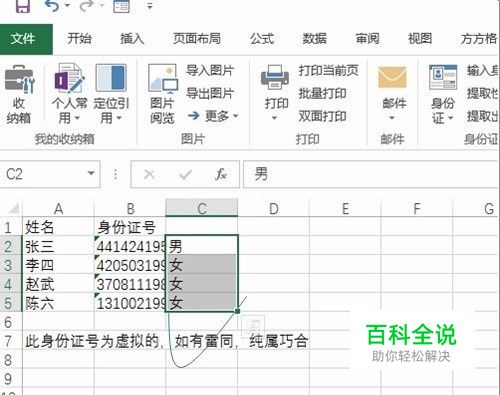The width and height of the screenshot is (500, 395).
Task: Click 导出图片 button
Action: pyautogui.click(x=210, y=93)
